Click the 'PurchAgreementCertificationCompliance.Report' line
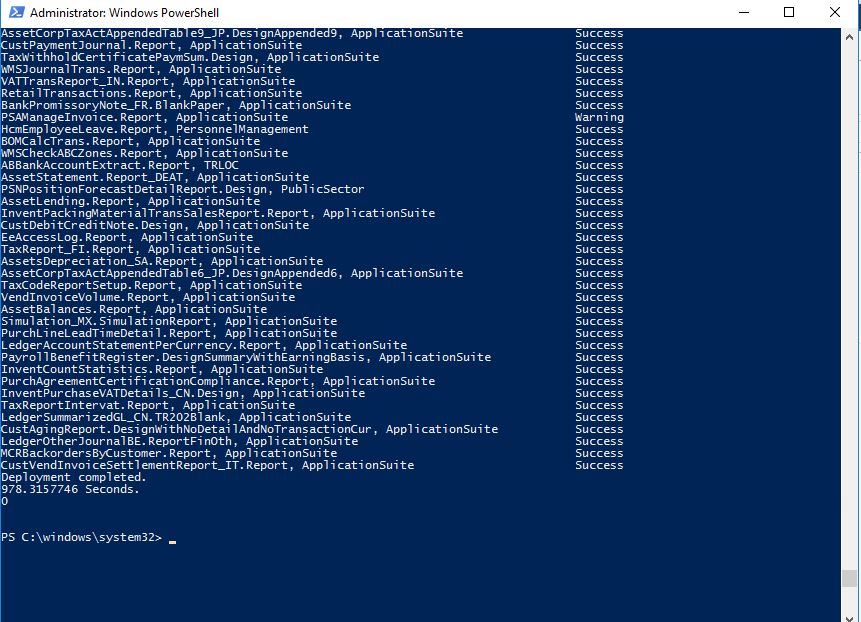This screenshot has height=622, width=861. [x=218, y=381]
